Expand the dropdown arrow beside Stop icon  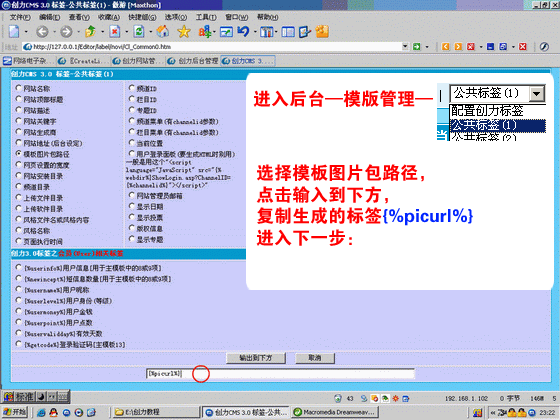tap(126, 32)
